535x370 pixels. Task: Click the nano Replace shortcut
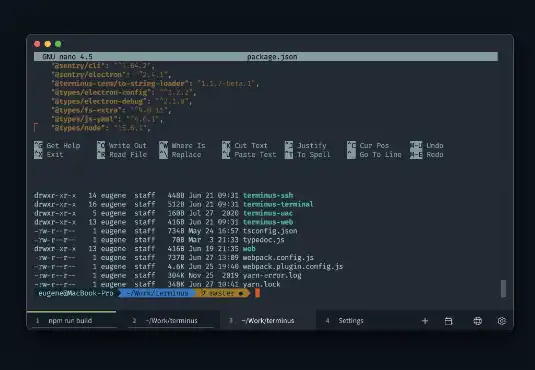[x=180, y=155]
